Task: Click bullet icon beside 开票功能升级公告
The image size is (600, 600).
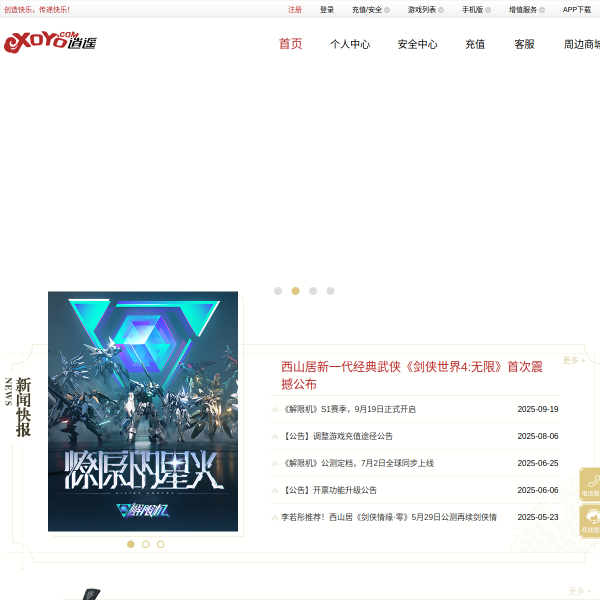Action: pos(275,490)
